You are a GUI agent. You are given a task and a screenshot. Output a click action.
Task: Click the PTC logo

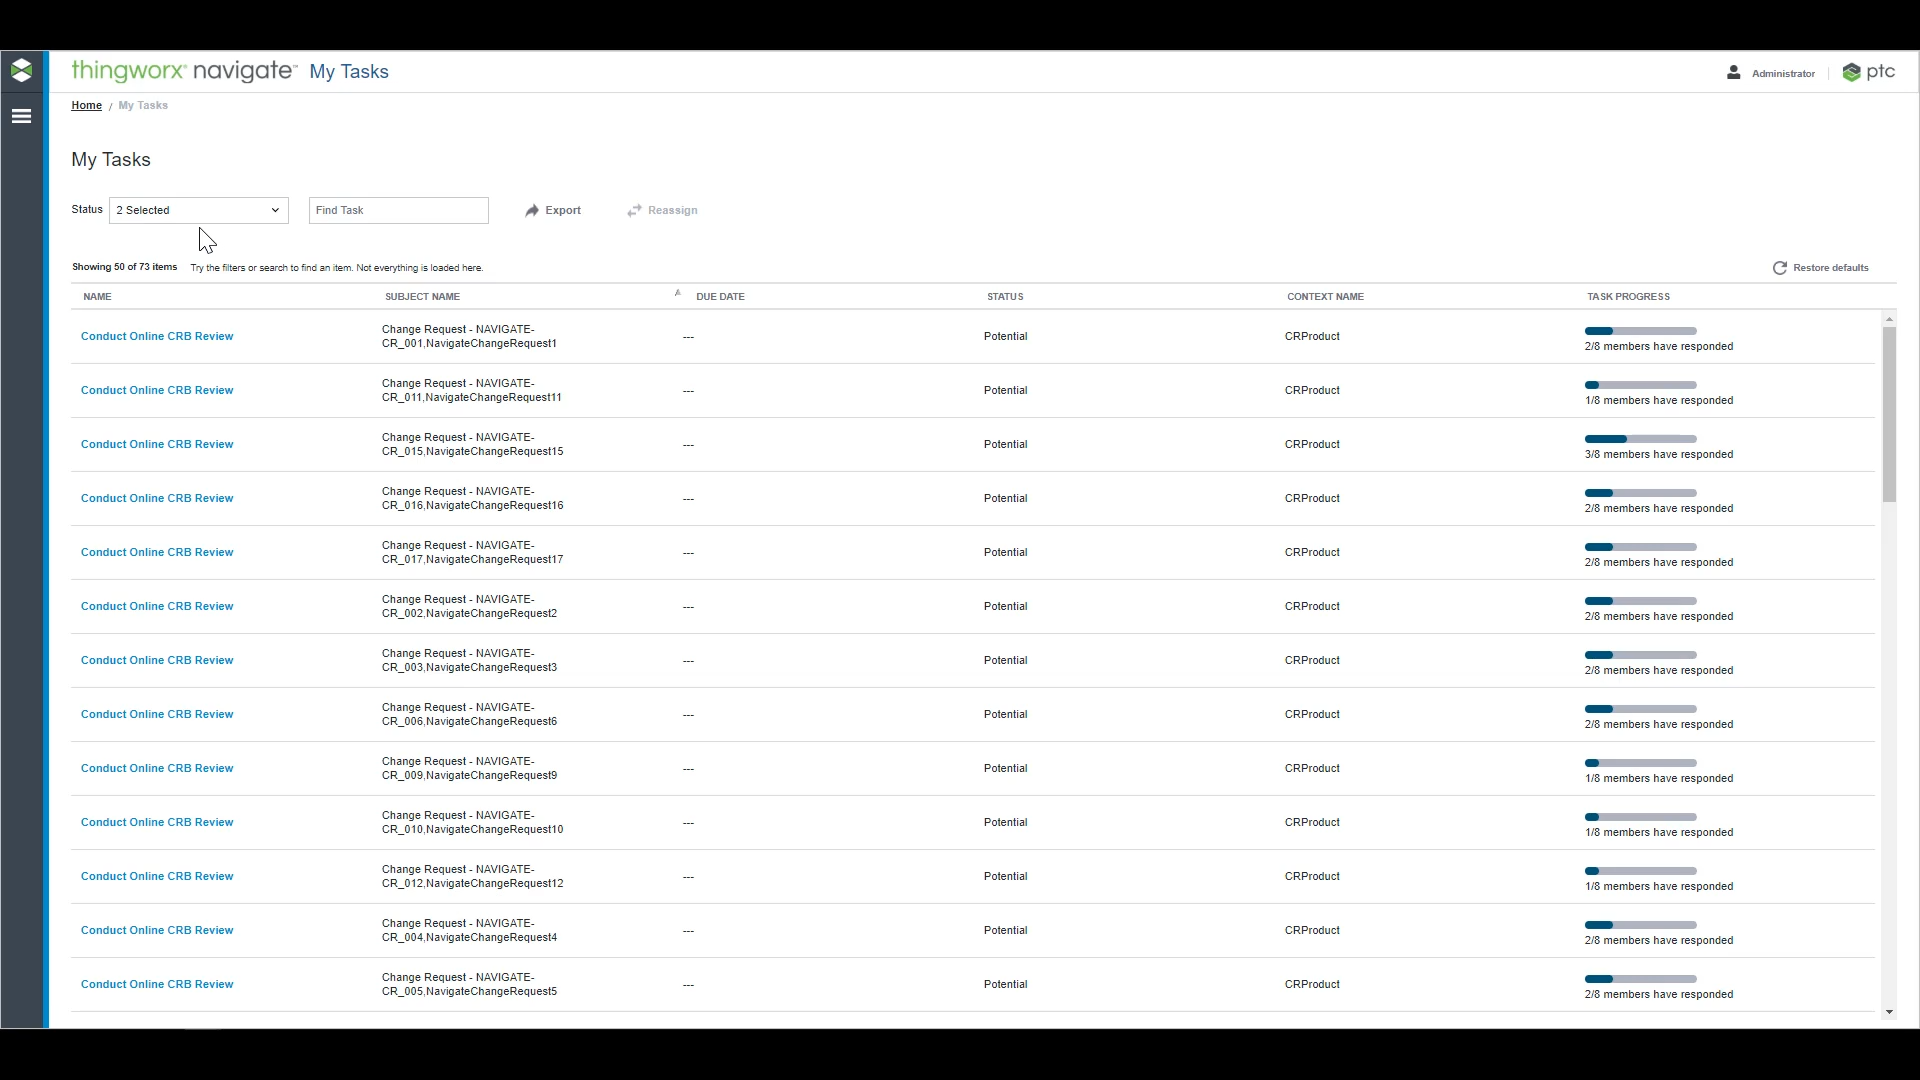tap(1868, 72)
